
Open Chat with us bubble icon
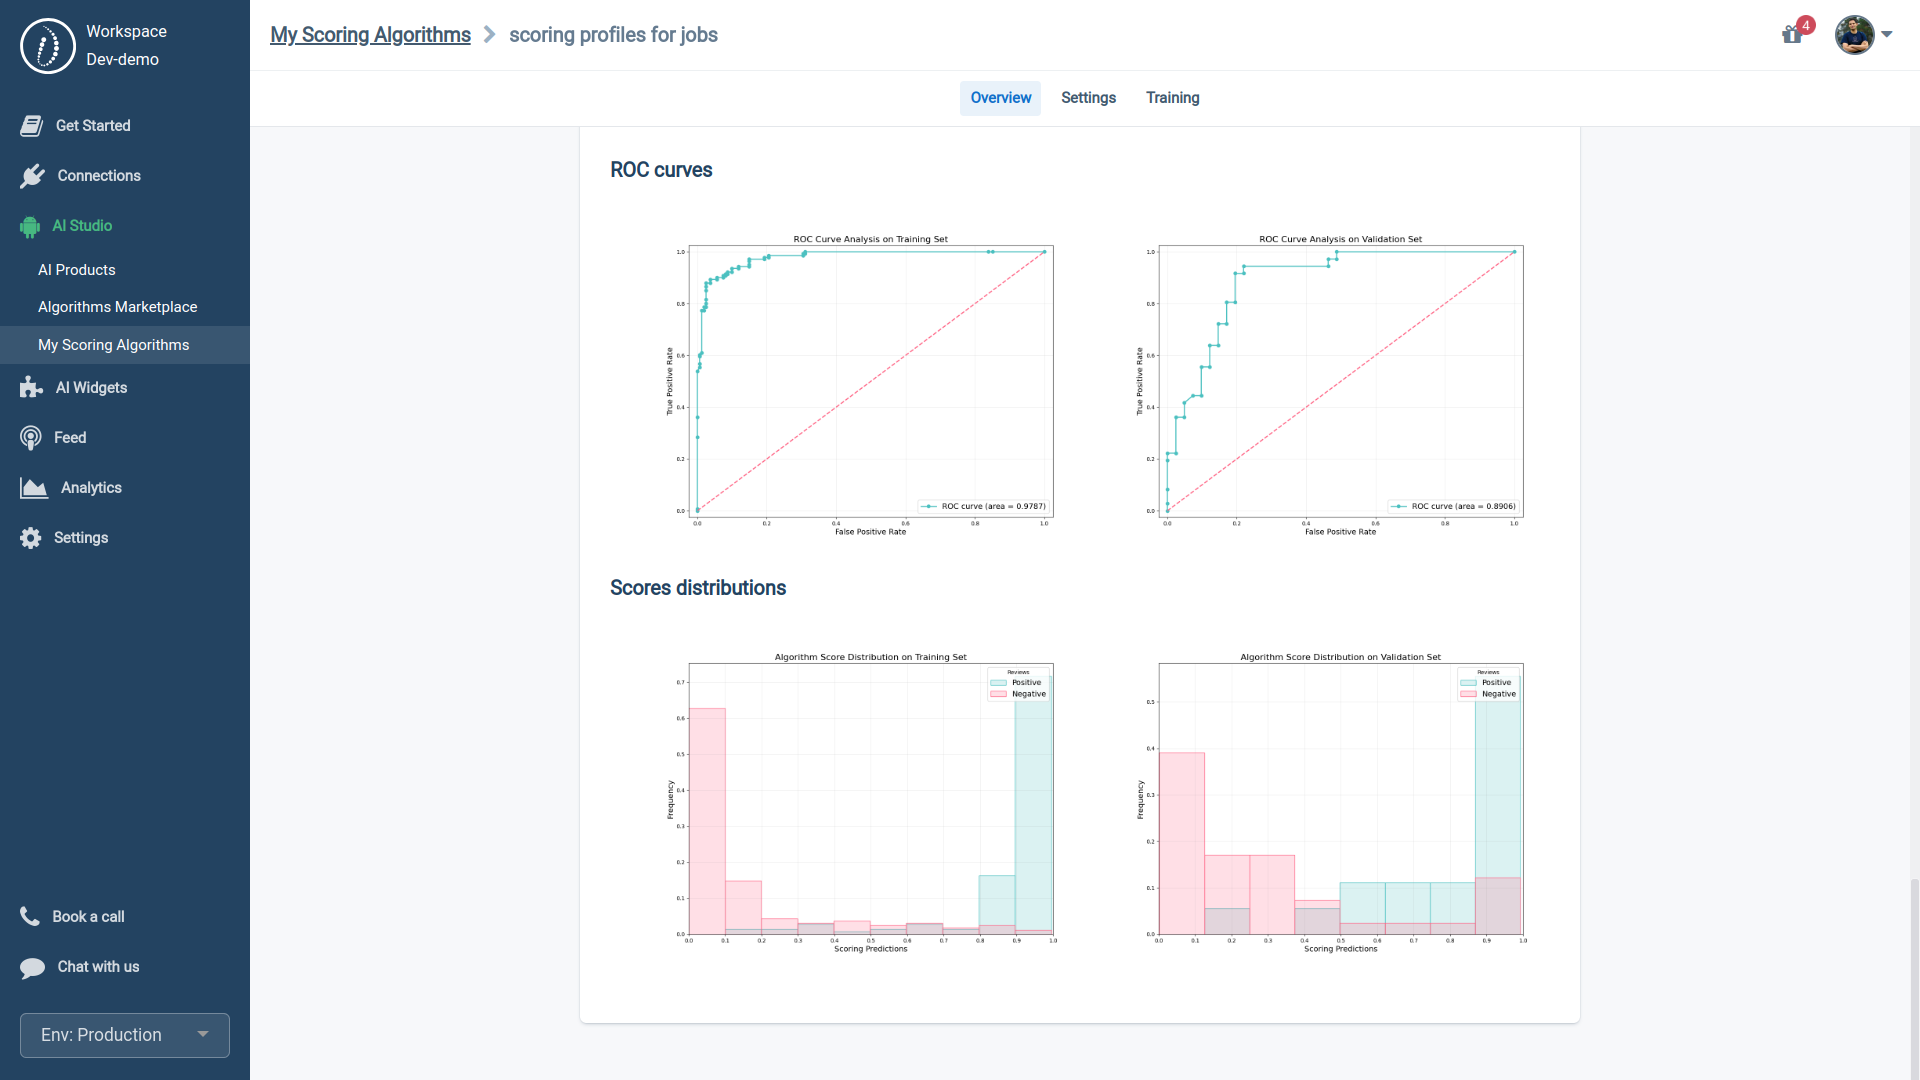(x=32, y=967)
